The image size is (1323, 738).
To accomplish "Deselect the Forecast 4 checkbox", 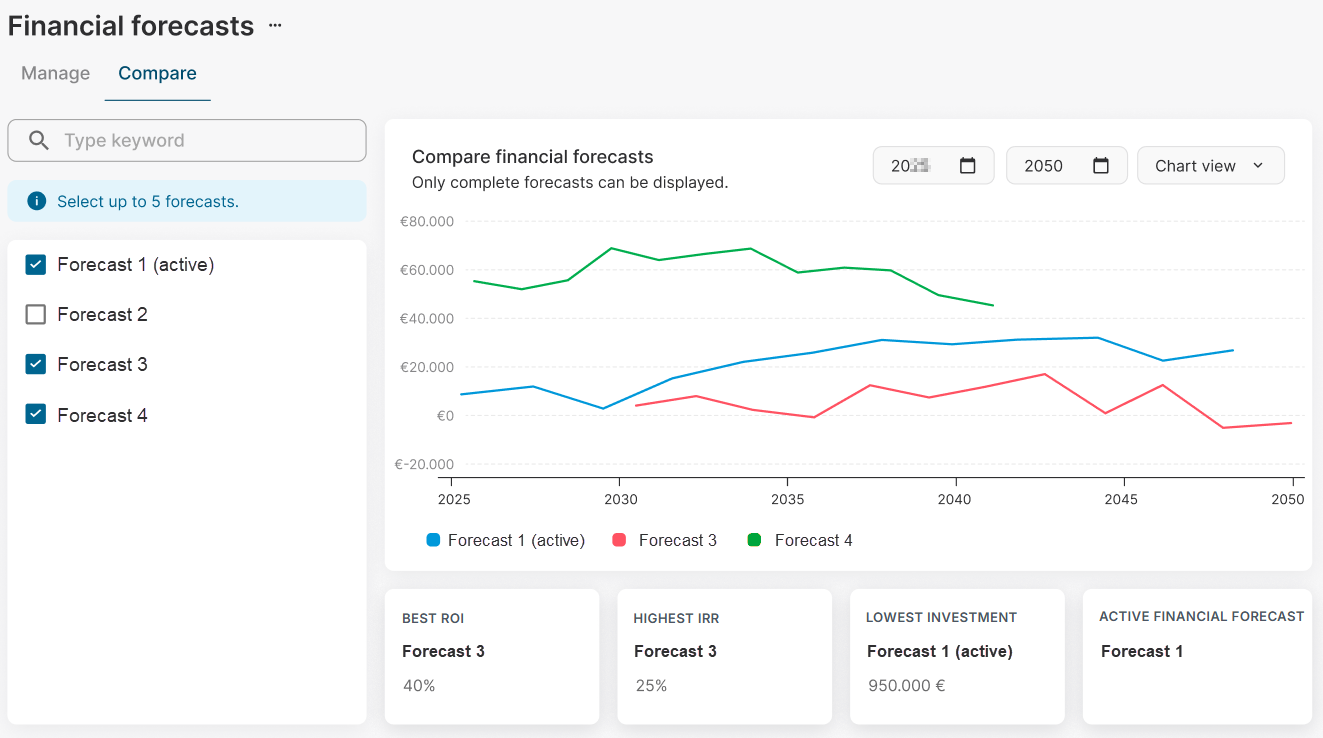I will pyautogui.click(x=36, y=415).
